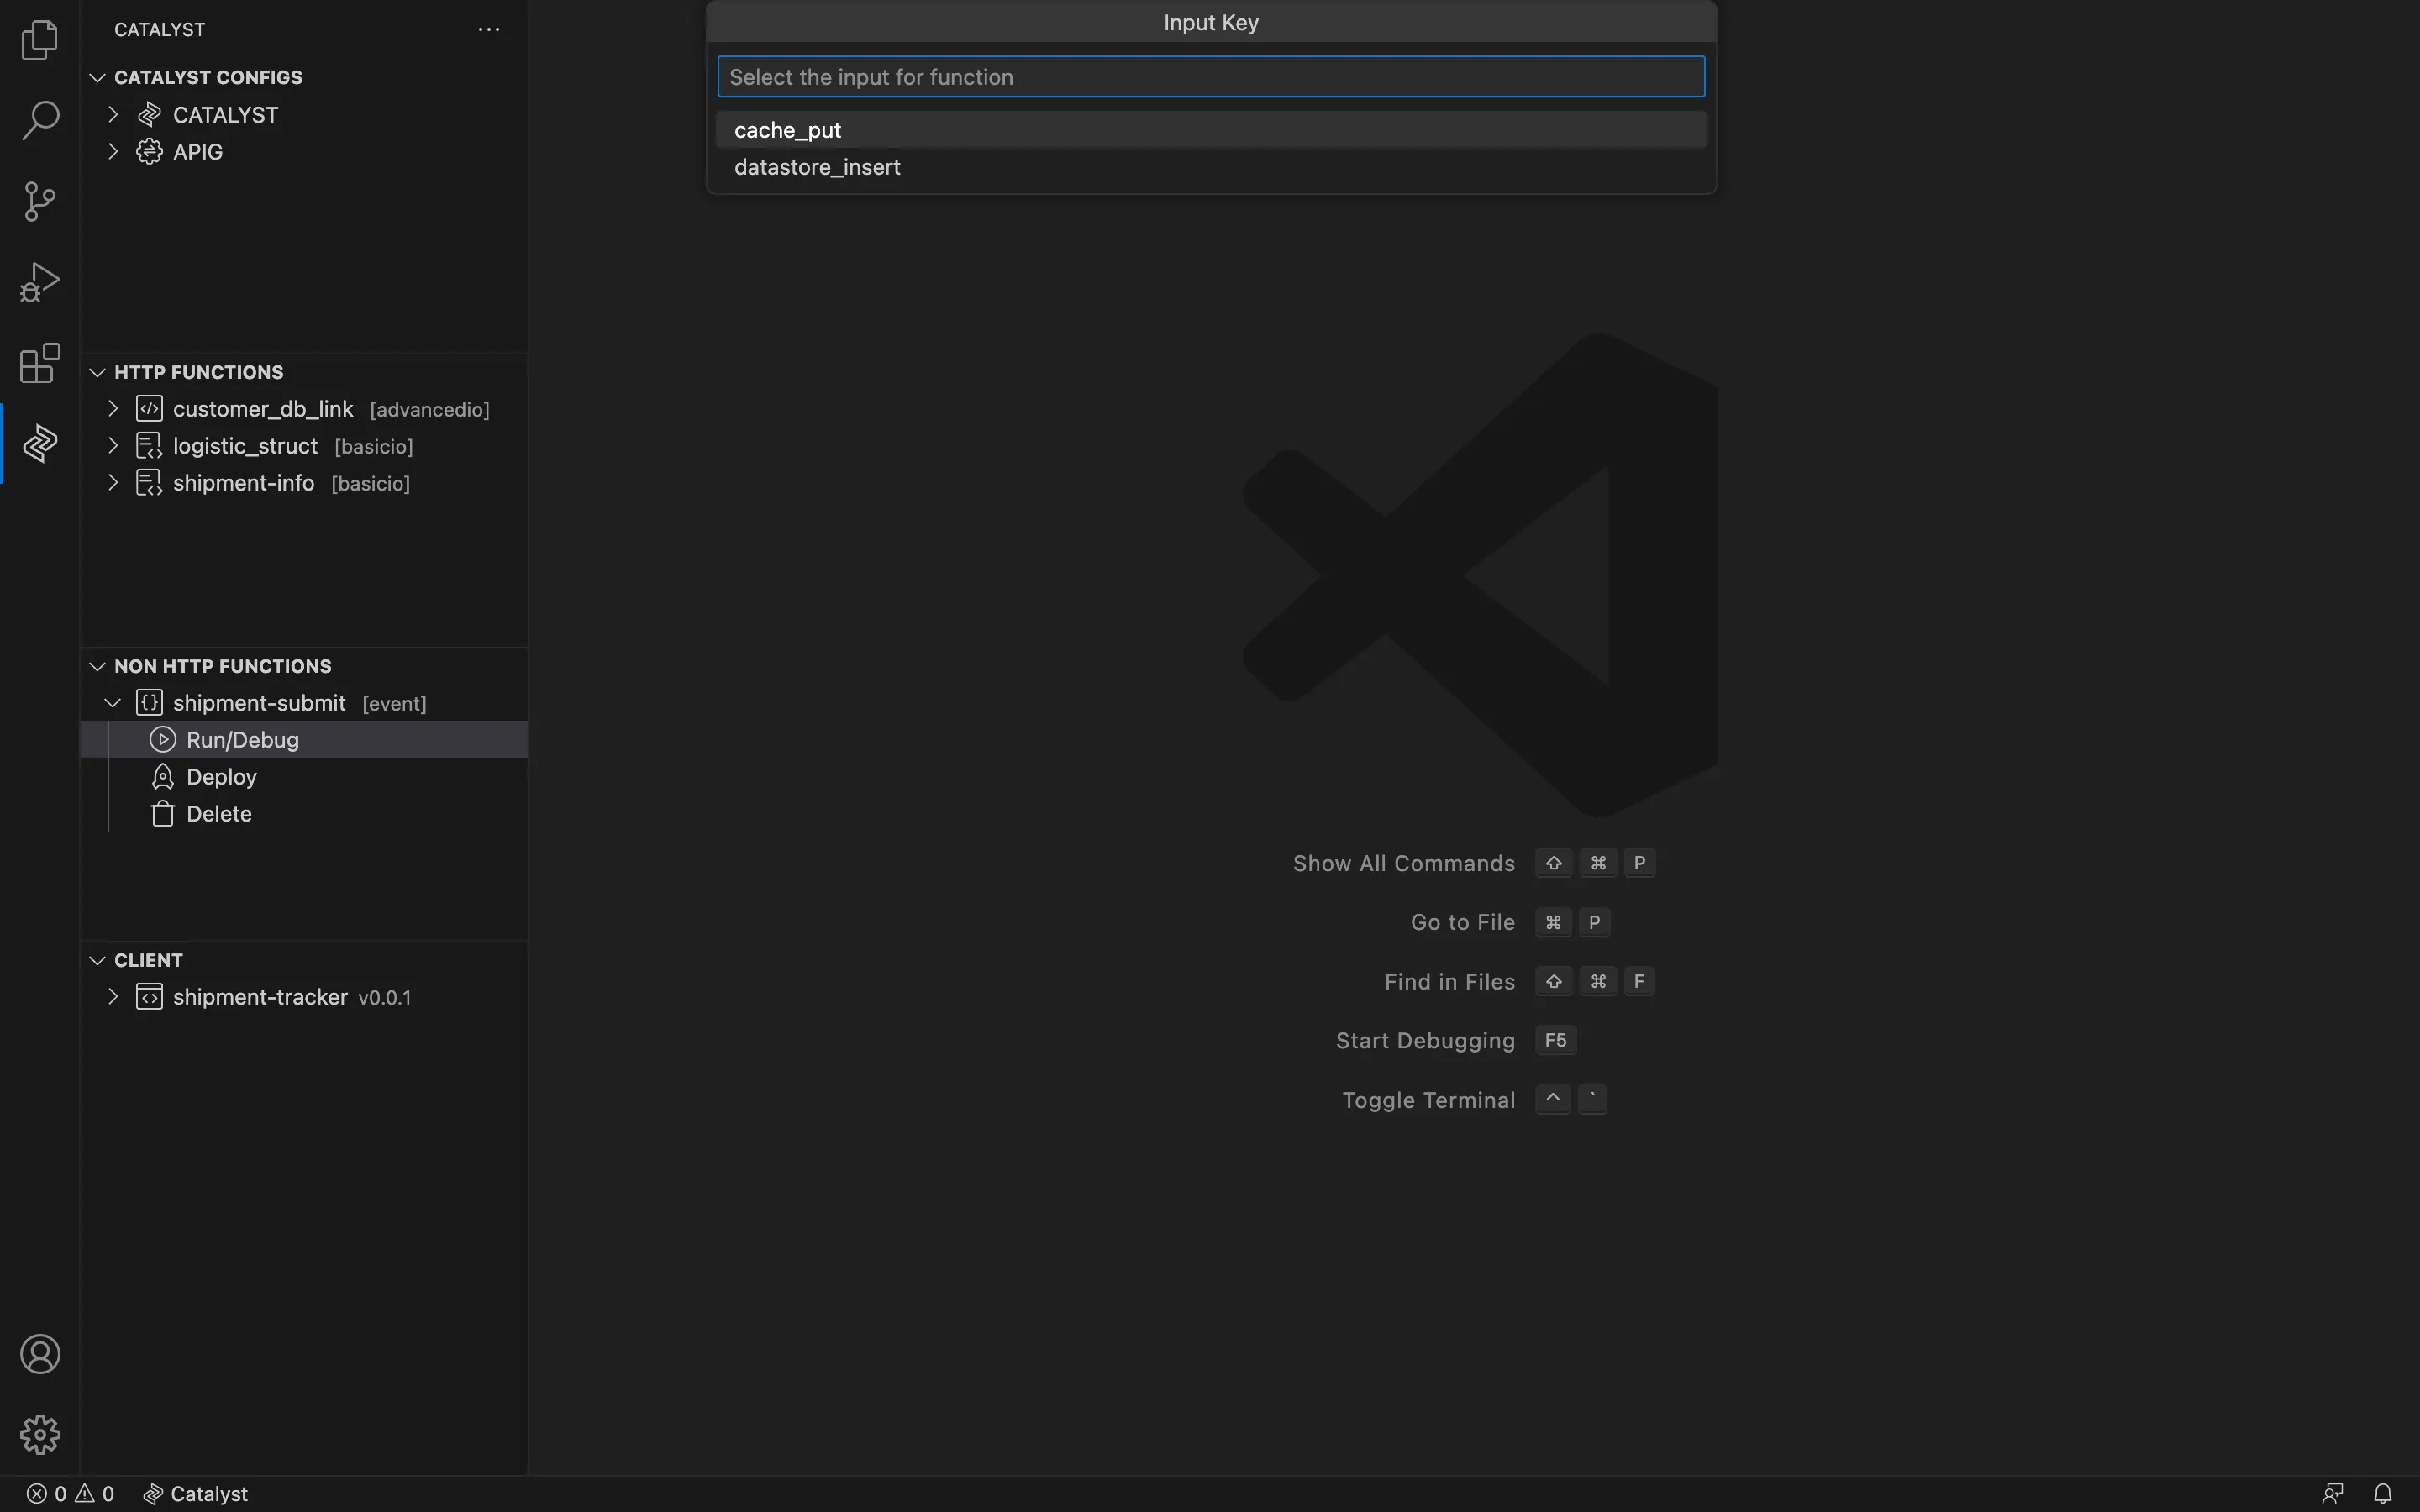Click the shipment-tracker client icon
The height and width of the screenshot is (1512, 2420).
(x=150, y=997)
